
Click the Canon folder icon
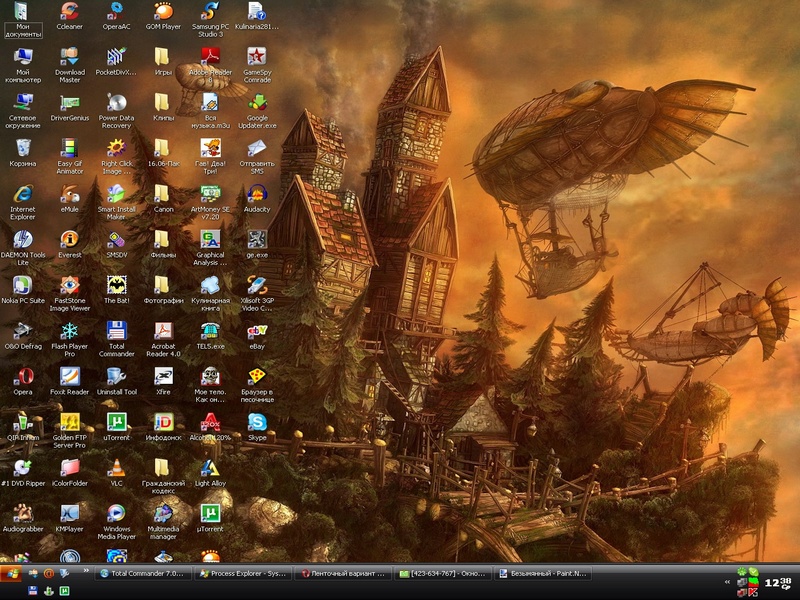(162, 194)
